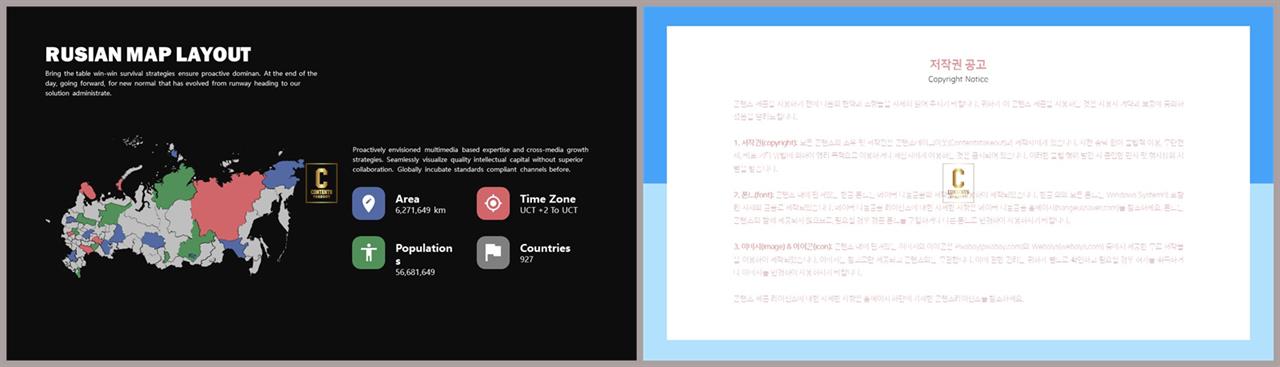Click the gray flag Countries icon
1280x367 pixels.
pyautogui.click(x=493, y=253)
